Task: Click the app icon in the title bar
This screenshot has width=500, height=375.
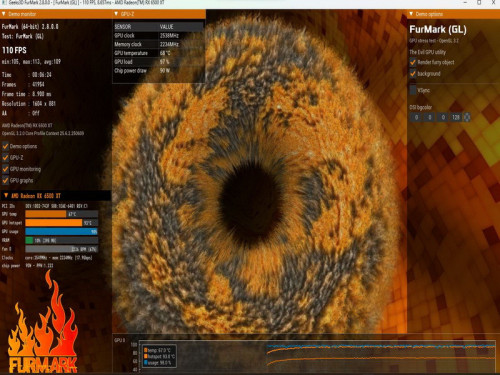Action: 5,3
